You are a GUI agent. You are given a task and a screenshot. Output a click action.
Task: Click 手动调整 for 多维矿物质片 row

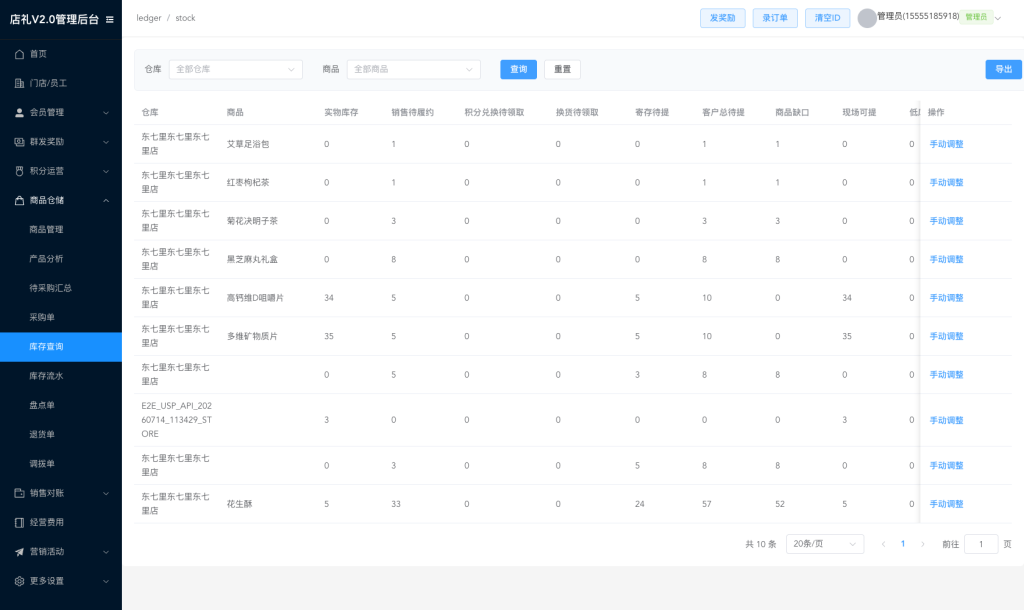click(x=946, y=336)
